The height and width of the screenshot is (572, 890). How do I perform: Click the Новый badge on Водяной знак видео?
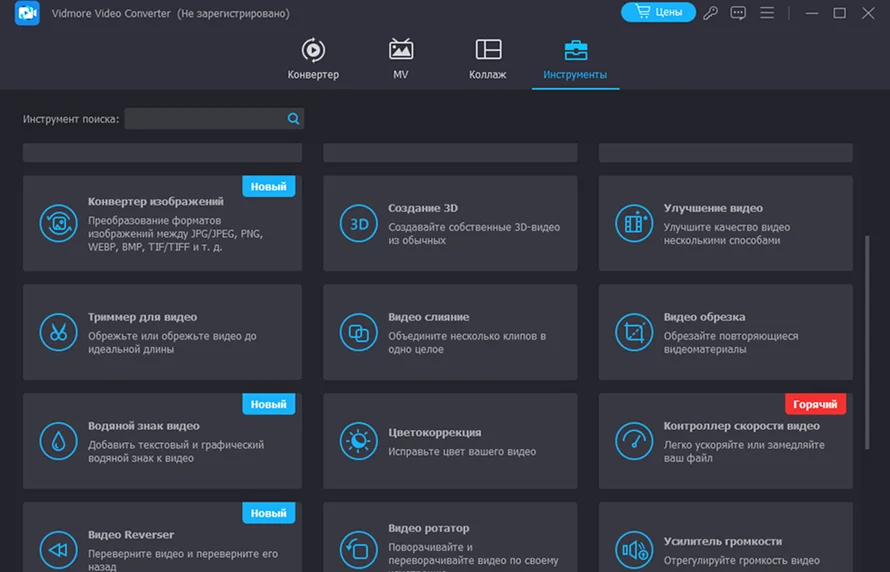coord(268,404)
